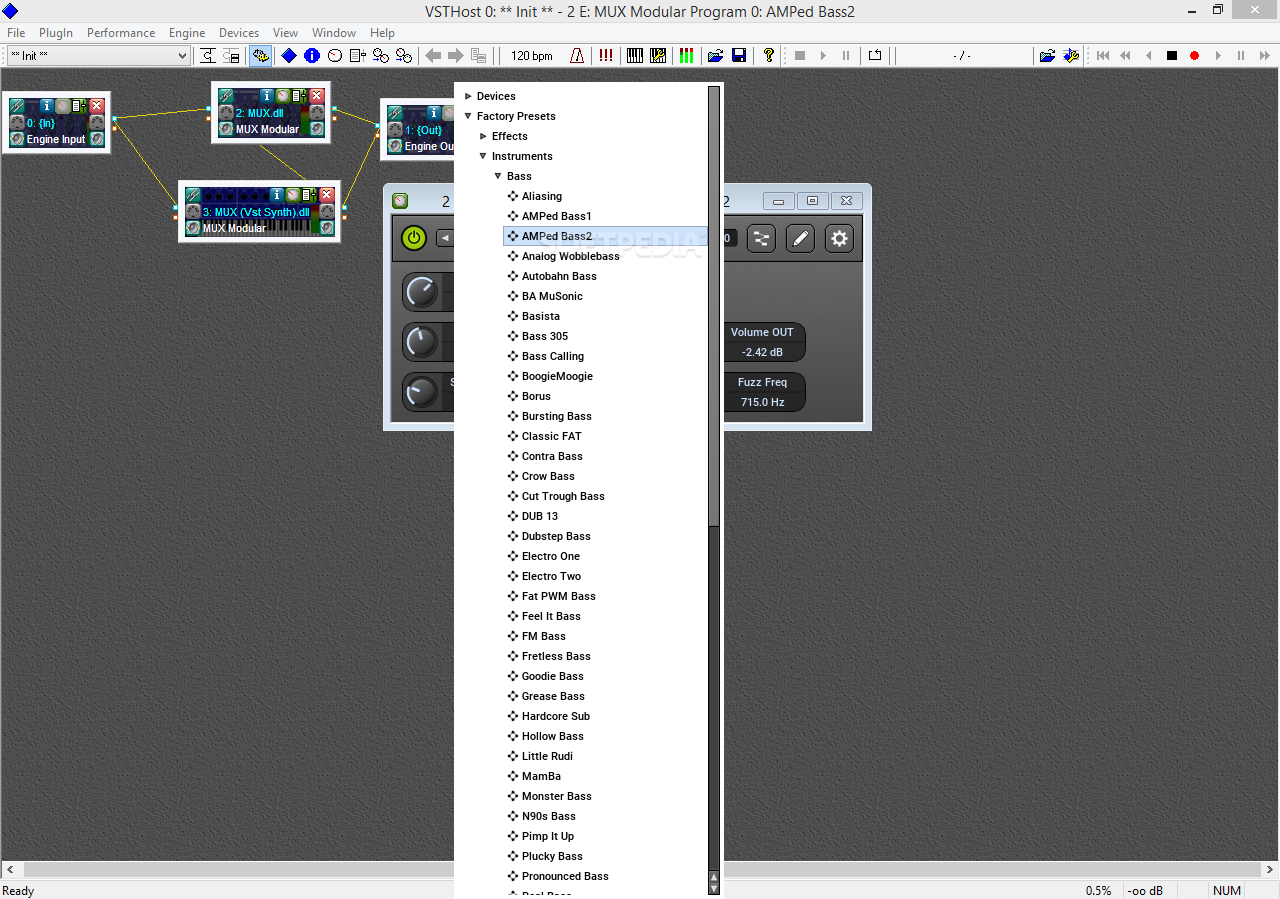1280x899 pixels.
Task: Click the red record button
Action: click(1194, 56)
